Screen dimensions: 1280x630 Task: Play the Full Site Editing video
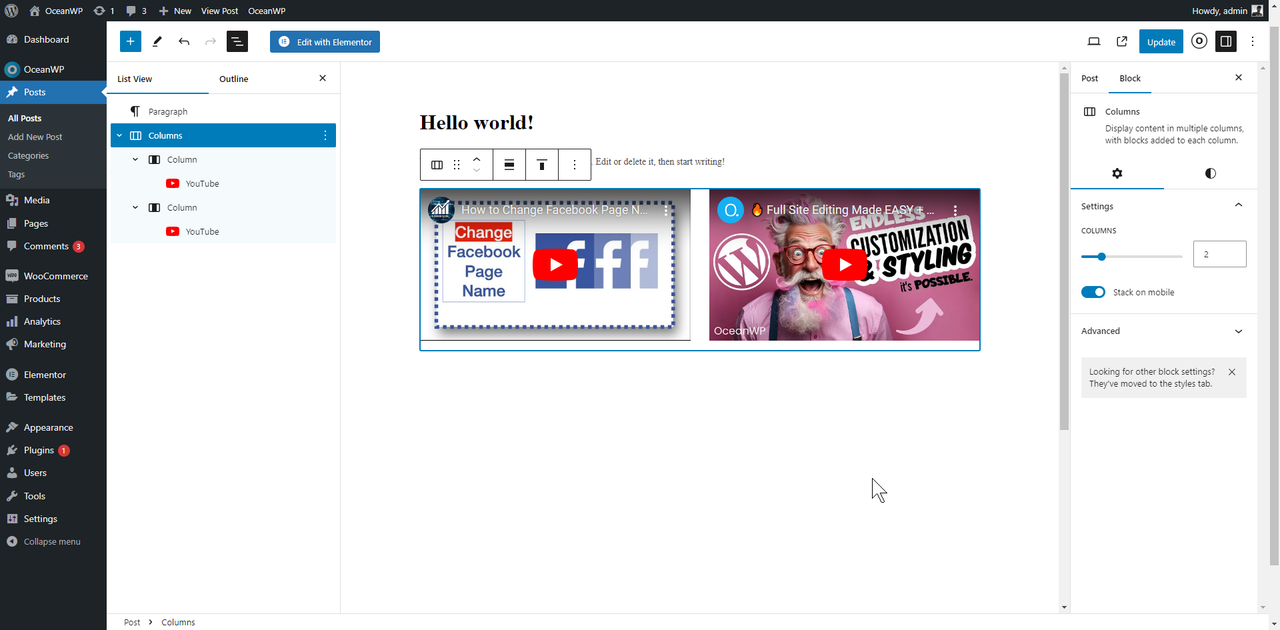[845, 265]
